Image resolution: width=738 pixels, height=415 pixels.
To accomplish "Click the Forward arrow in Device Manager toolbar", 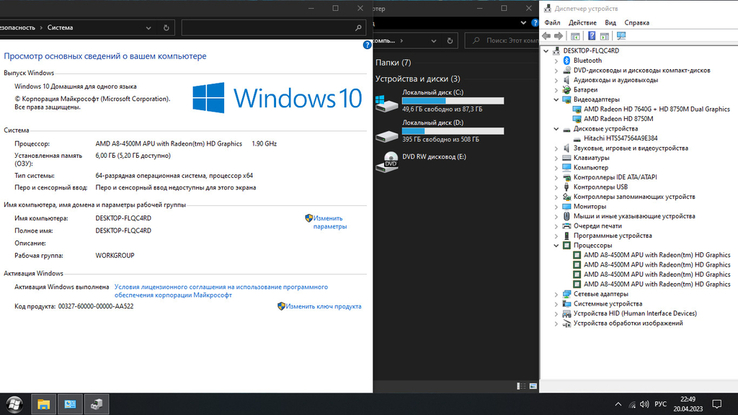I will [559, 36].
